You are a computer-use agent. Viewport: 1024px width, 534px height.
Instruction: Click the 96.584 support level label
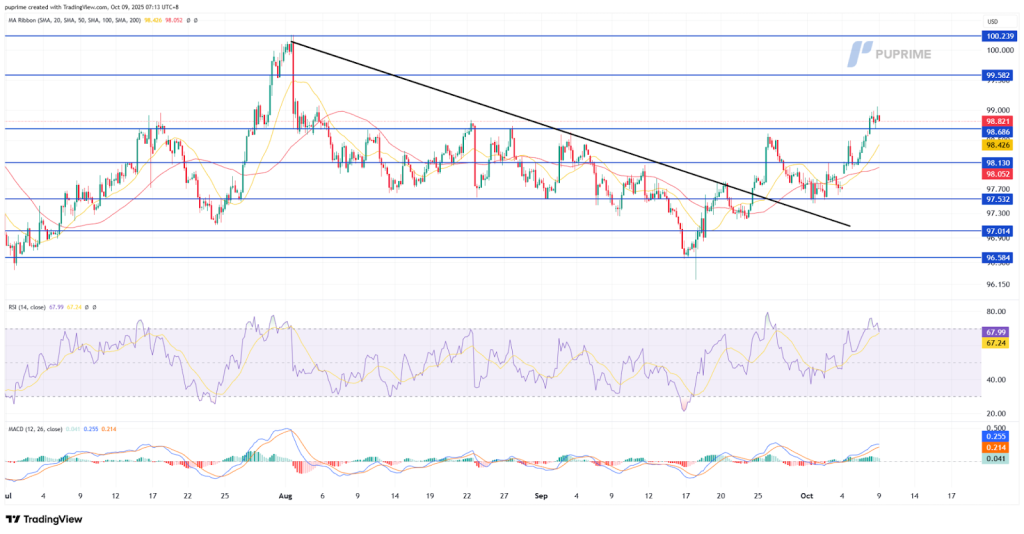pyautogui.click(x=999, y=258)
